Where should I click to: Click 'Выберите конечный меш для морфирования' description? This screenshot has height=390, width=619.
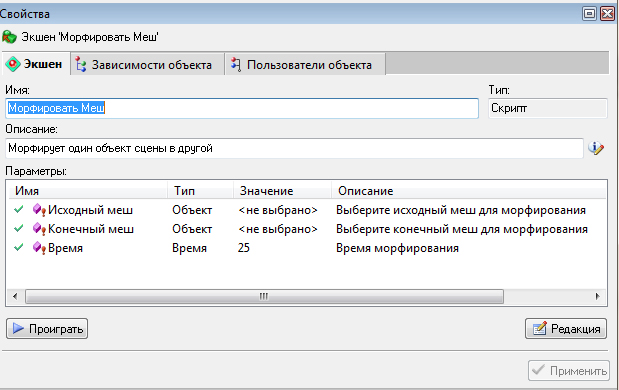point(462,229)
